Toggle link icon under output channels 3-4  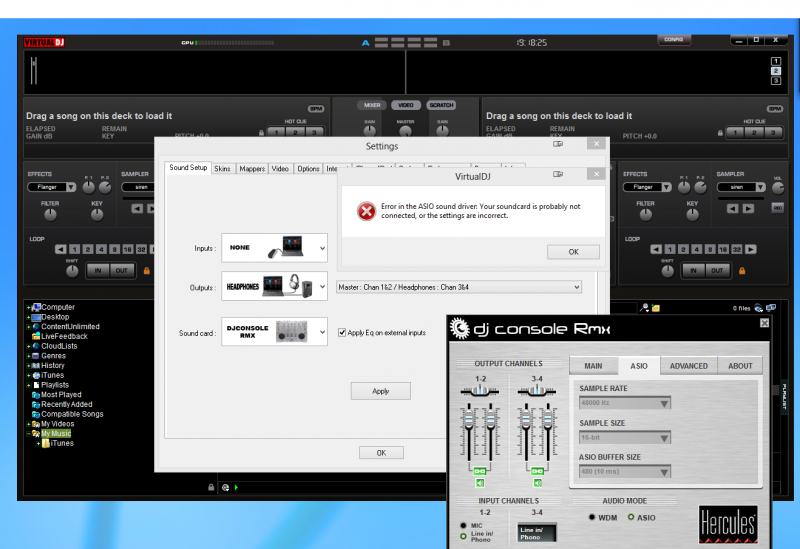(x=537, y=471)
